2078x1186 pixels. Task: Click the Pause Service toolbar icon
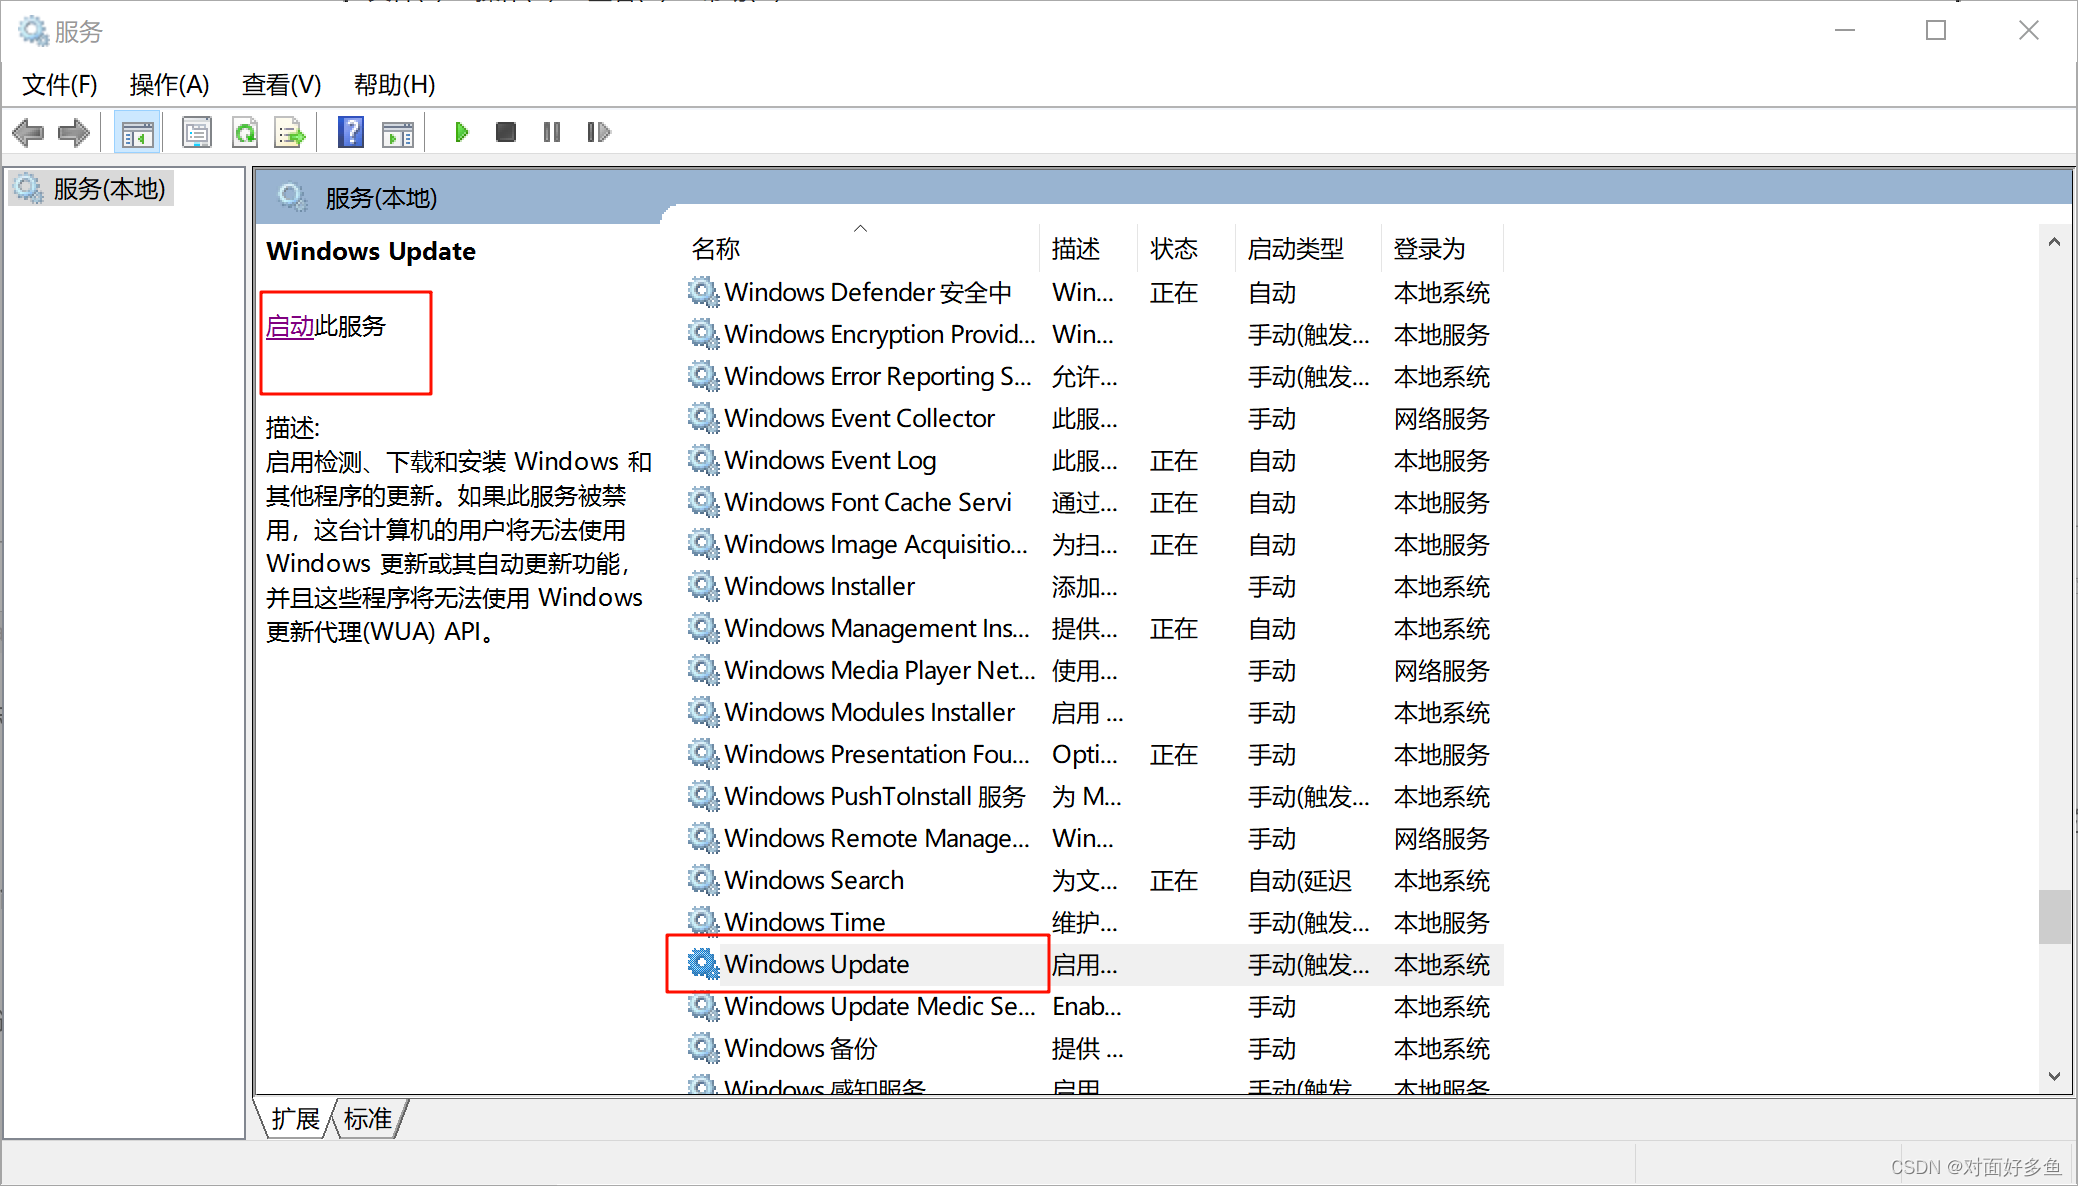click(551, 132)
